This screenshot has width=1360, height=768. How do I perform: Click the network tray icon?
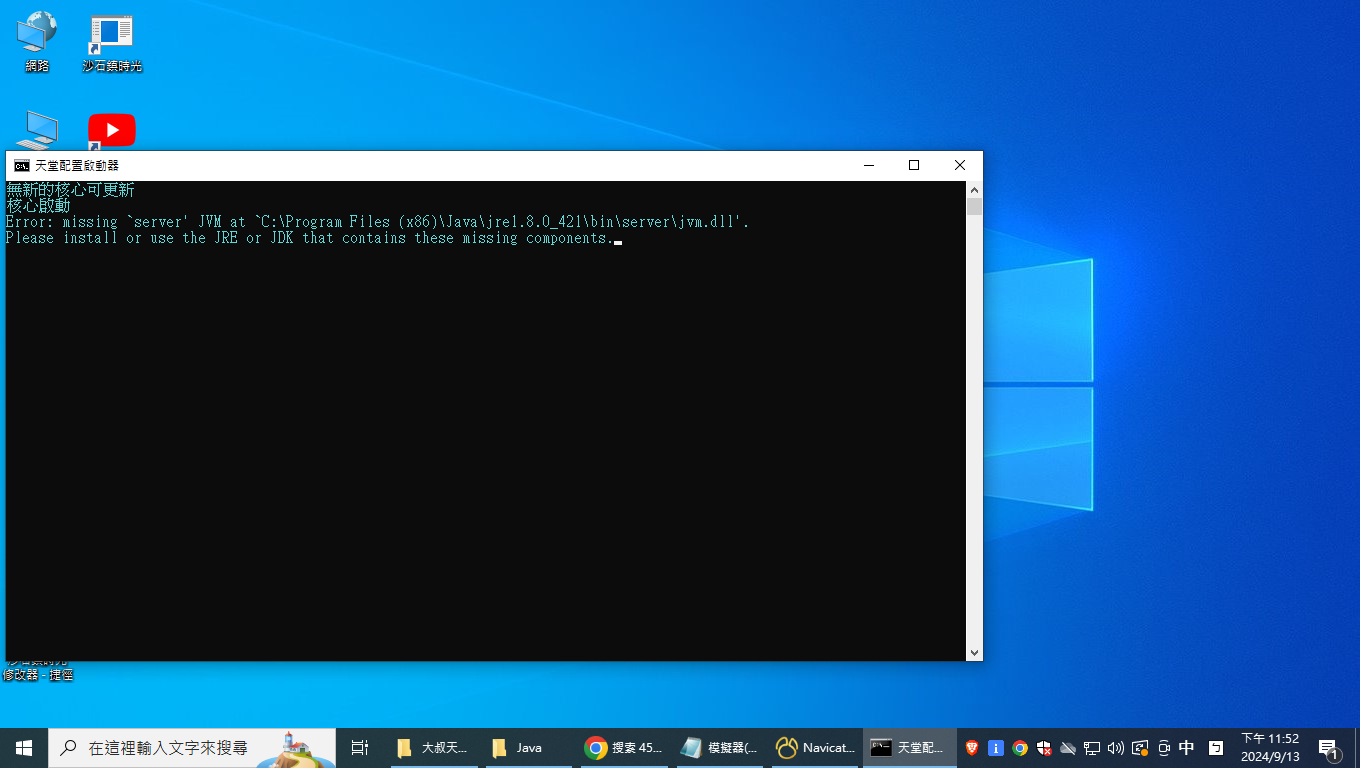coord(1092,748)
